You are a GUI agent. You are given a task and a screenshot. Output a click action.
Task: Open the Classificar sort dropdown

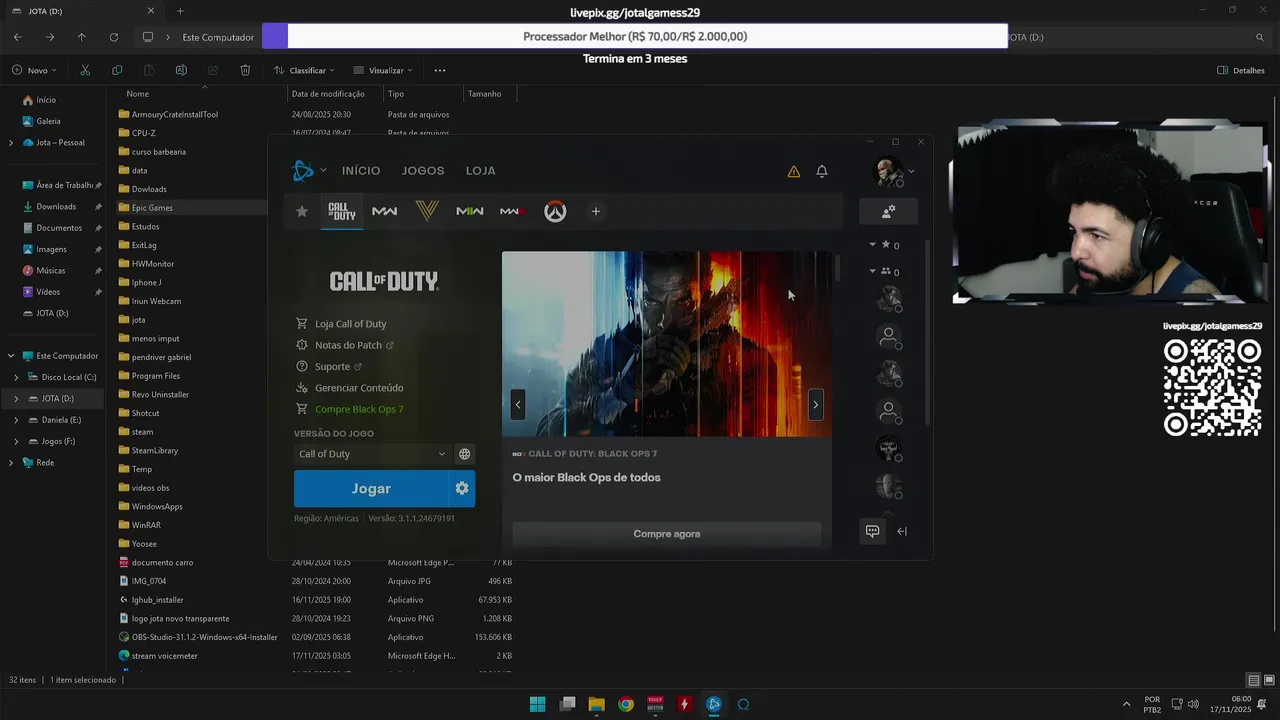click(x=304, y=70)
